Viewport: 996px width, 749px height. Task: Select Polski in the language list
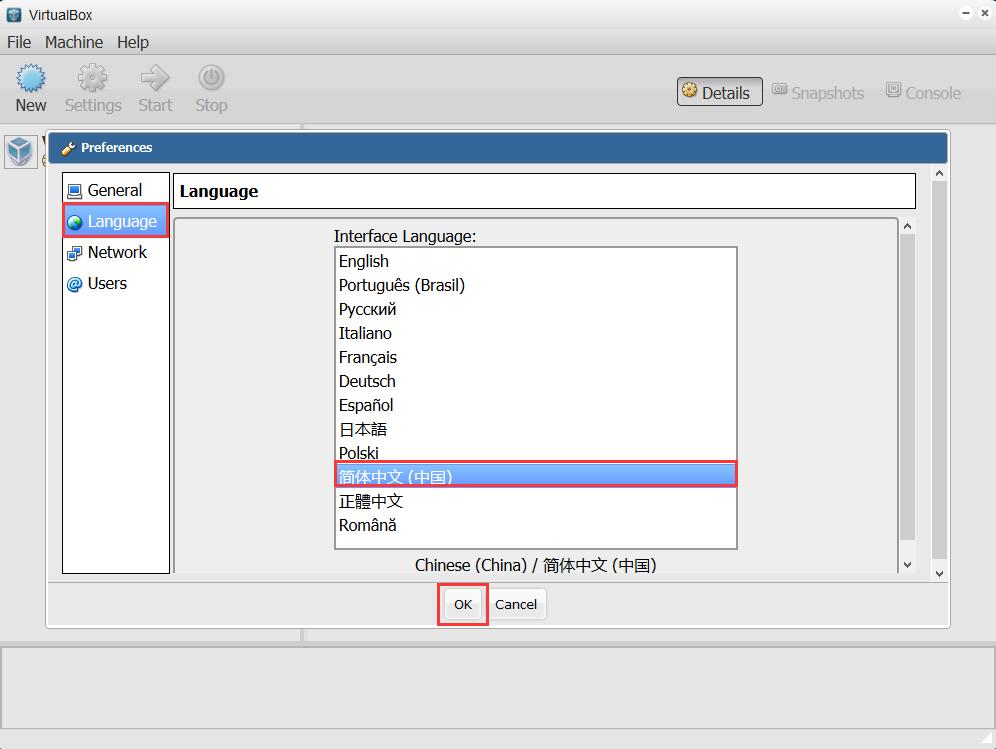pyautogui.click(x=535, y=453)
